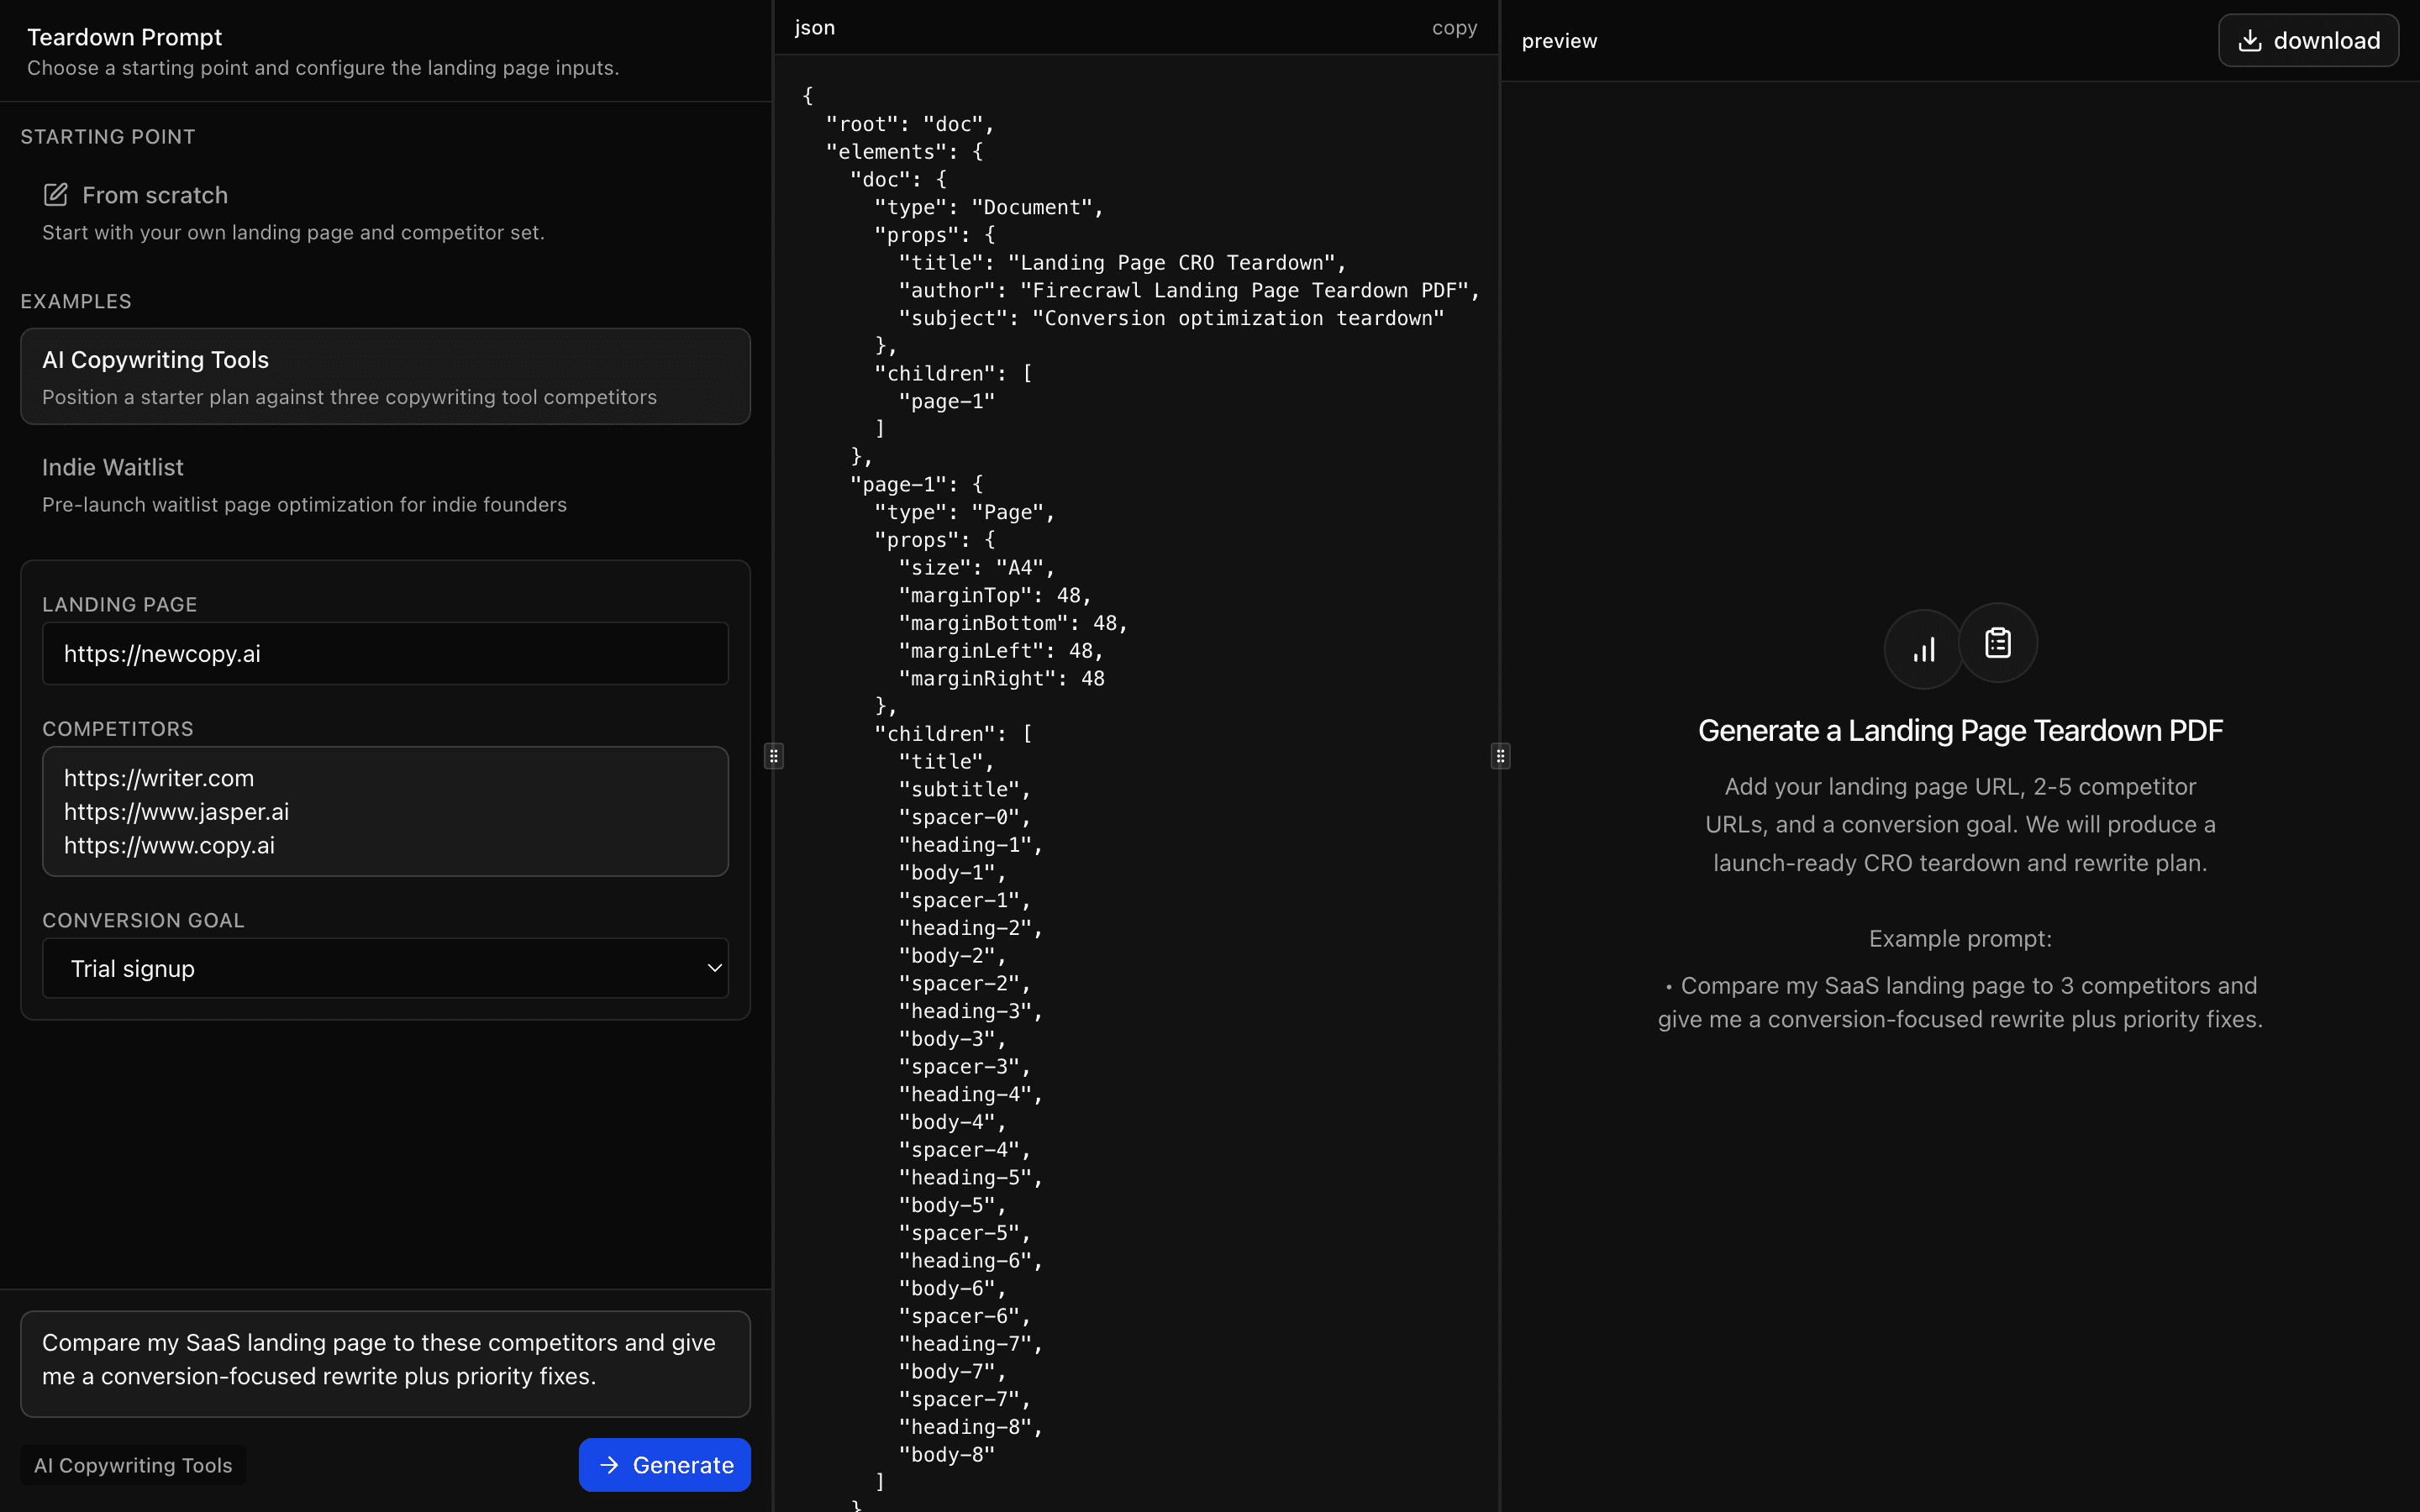Select the AI Copywriting Tools example card
The width and height of the screenshot is (2420, 1512).
(x=385, y=376)
